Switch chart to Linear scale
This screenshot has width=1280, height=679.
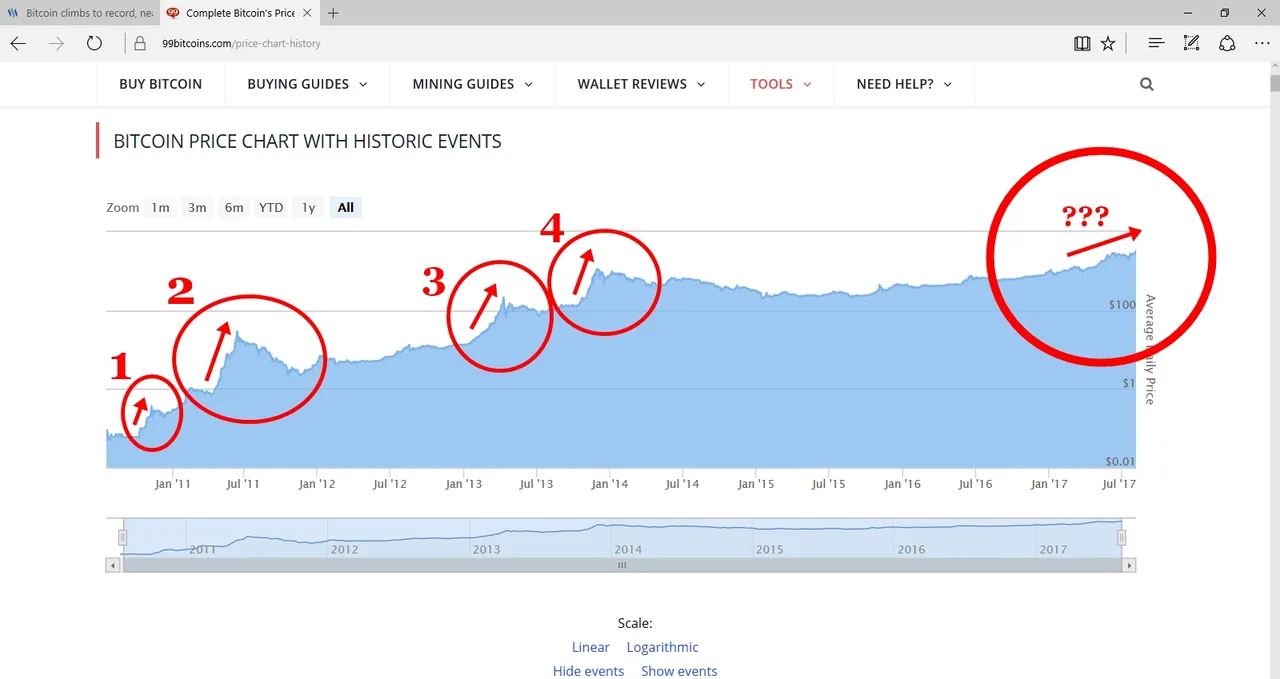tap(591, 647)
